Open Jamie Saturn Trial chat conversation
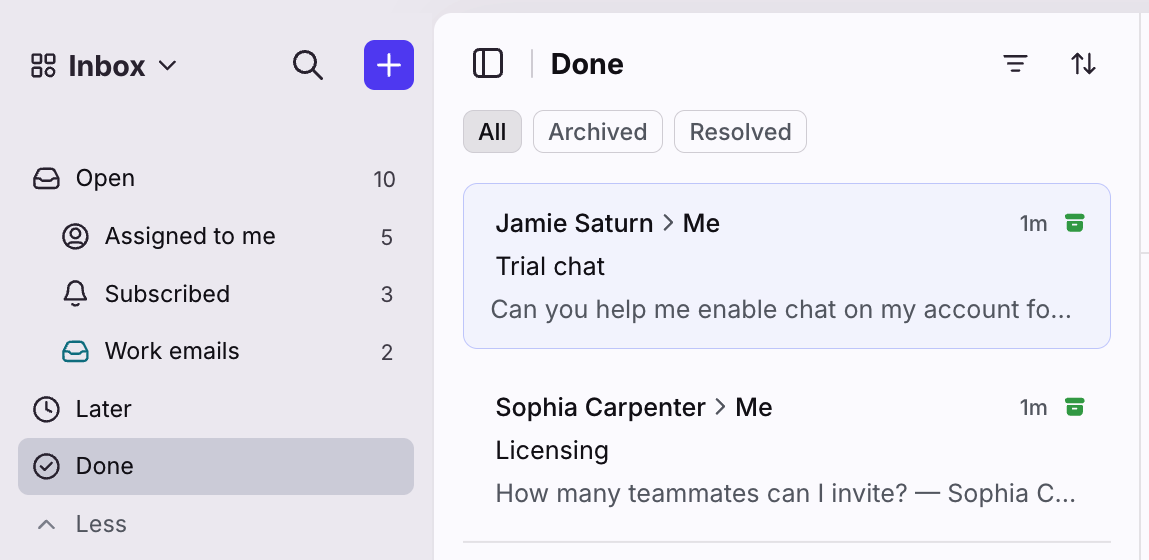This screenshot has height=560, width=1149. [787, 266]
